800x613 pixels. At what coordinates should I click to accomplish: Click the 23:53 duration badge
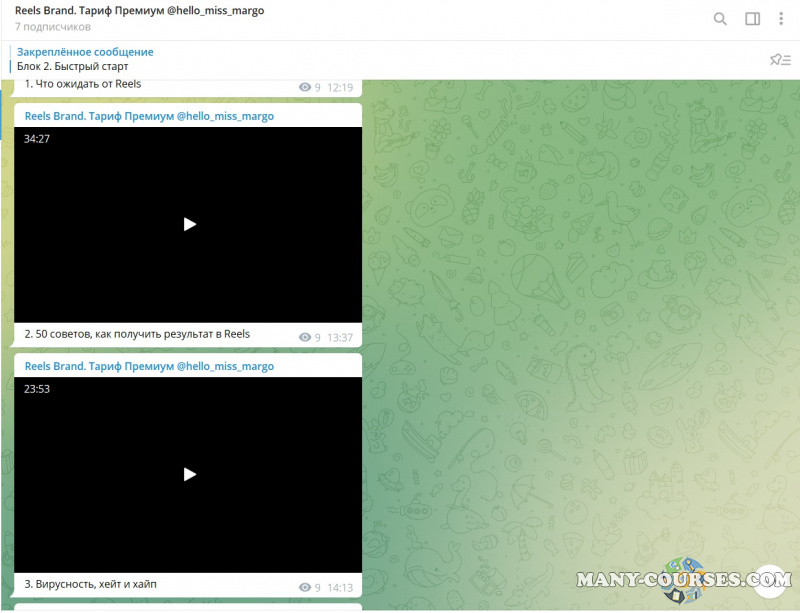pos(37,389)
